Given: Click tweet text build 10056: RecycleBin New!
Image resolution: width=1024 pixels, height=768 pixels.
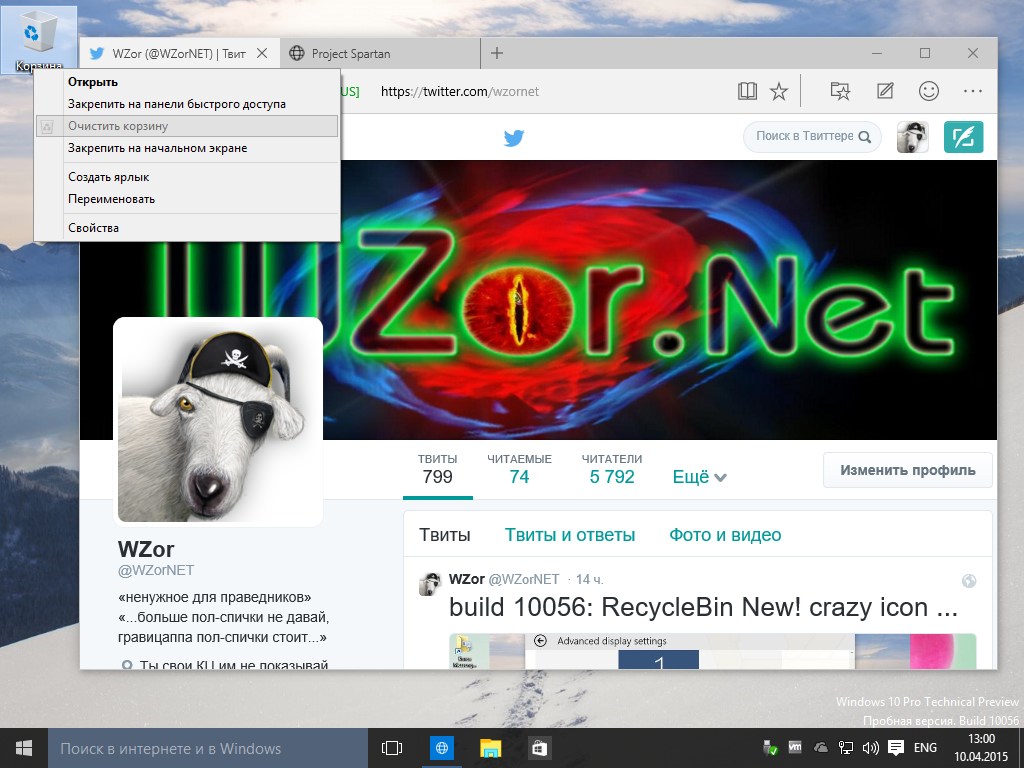Looking at the screenshot, I should (703, 607).
